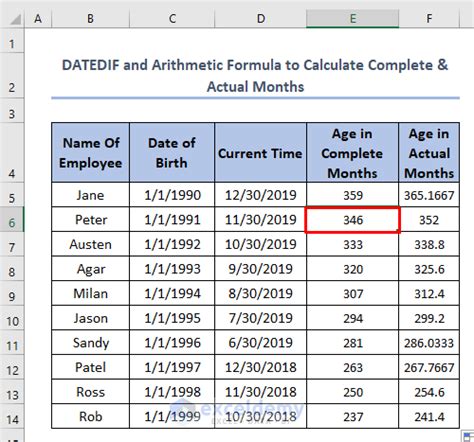The image size is (474, 442).
Task: Select column F header
Action: point(429,19)
